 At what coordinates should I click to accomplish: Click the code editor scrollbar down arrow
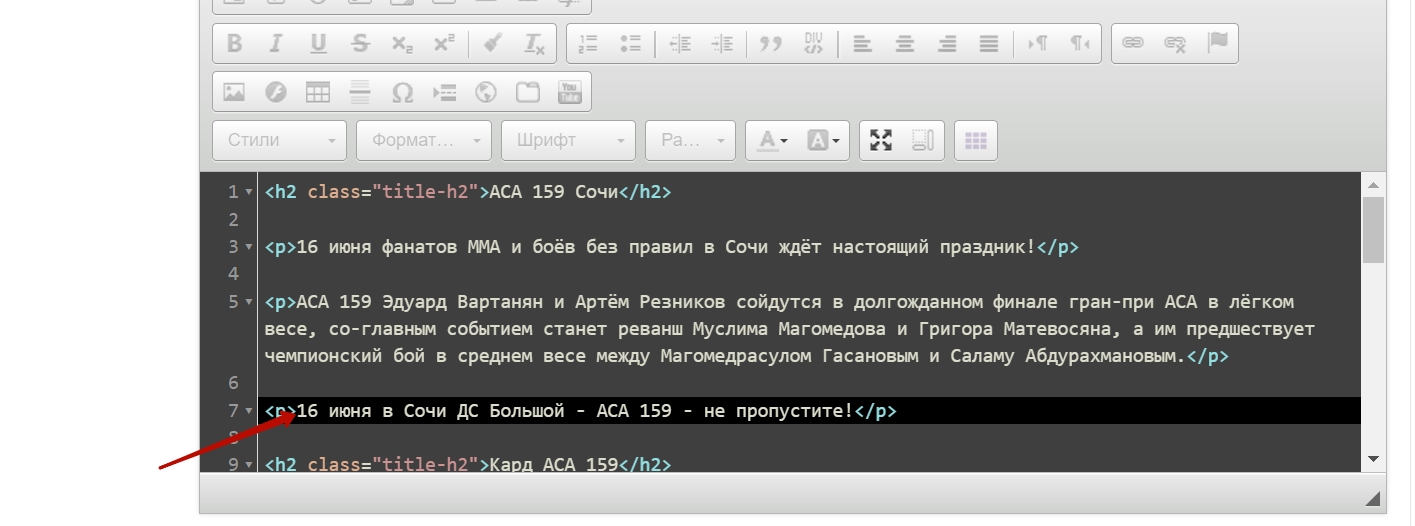pyautogui.click(x=1373, y=458)
